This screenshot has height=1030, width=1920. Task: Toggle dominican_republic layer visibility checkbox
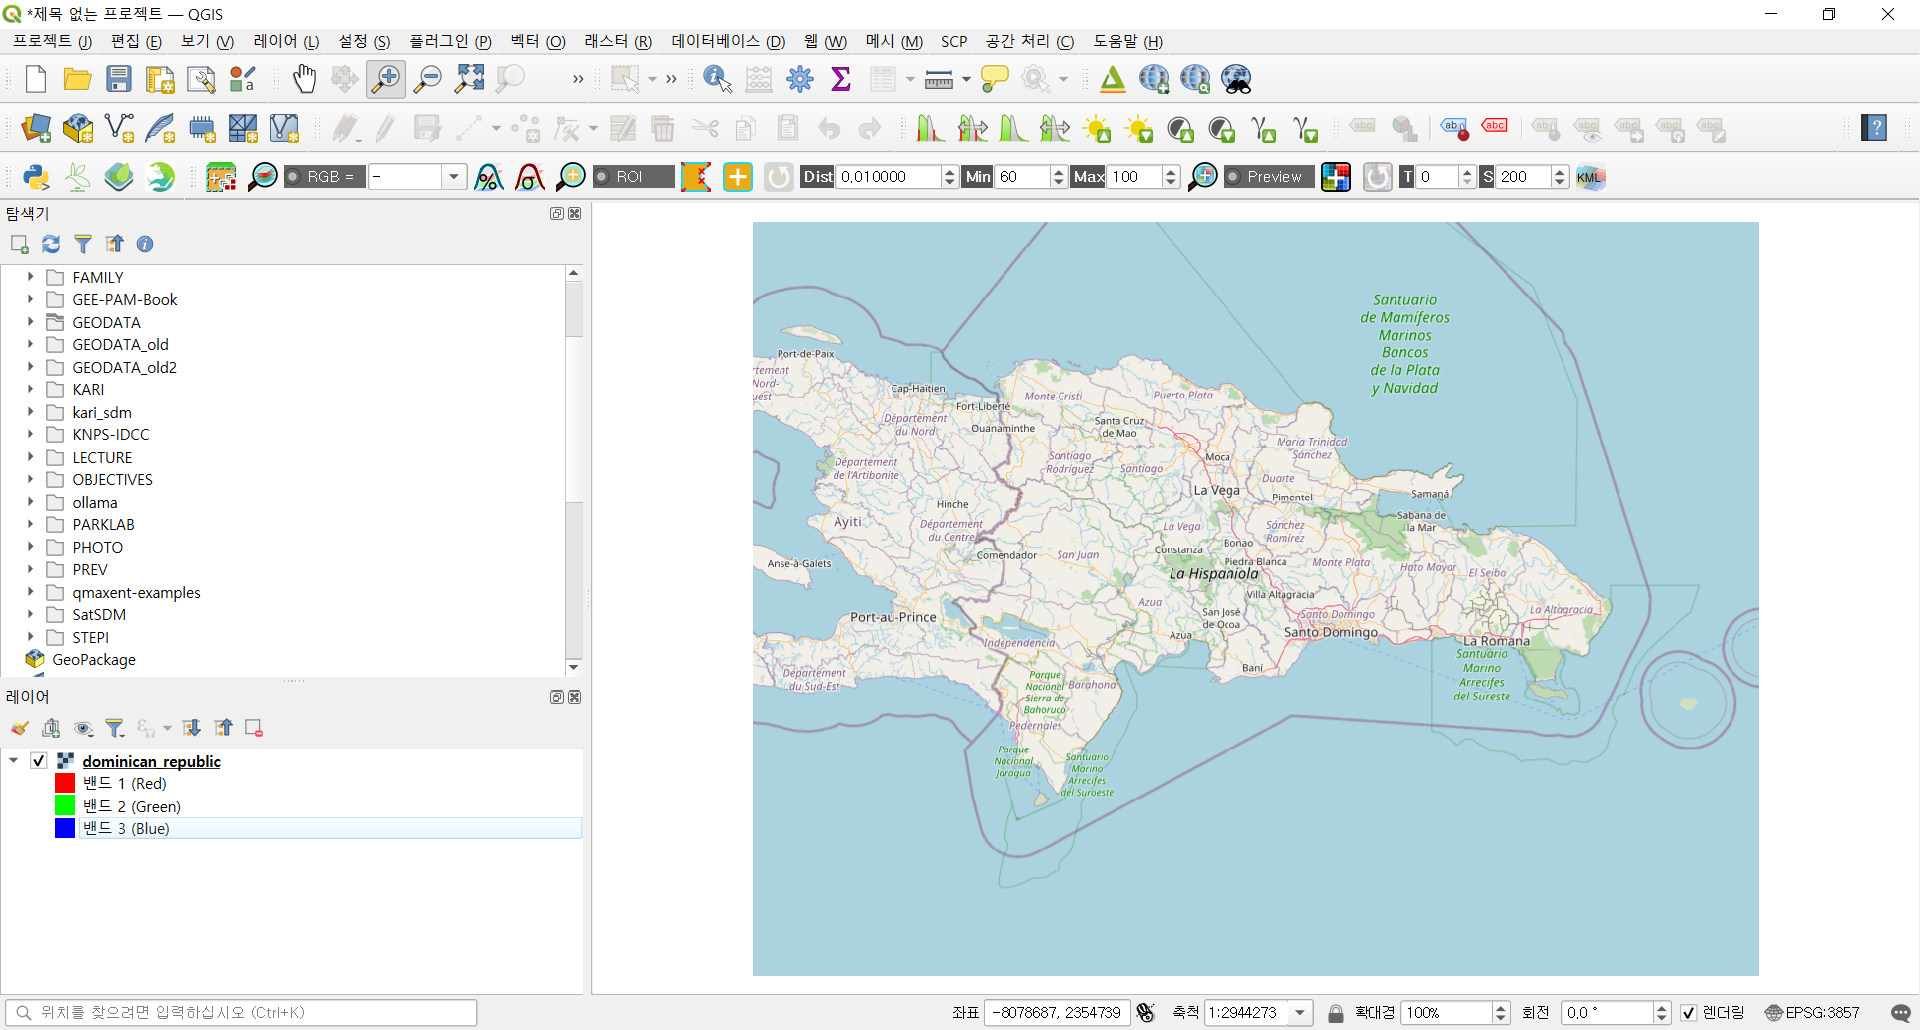point(39,761)
